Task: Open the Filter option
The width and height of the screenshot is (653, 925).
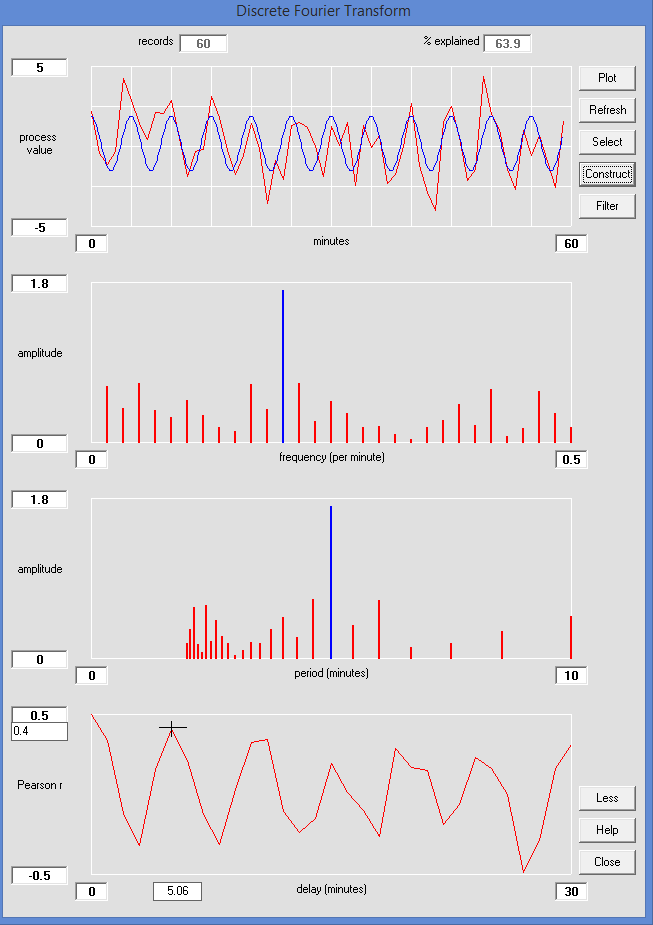Action: [x=607, y=206]
